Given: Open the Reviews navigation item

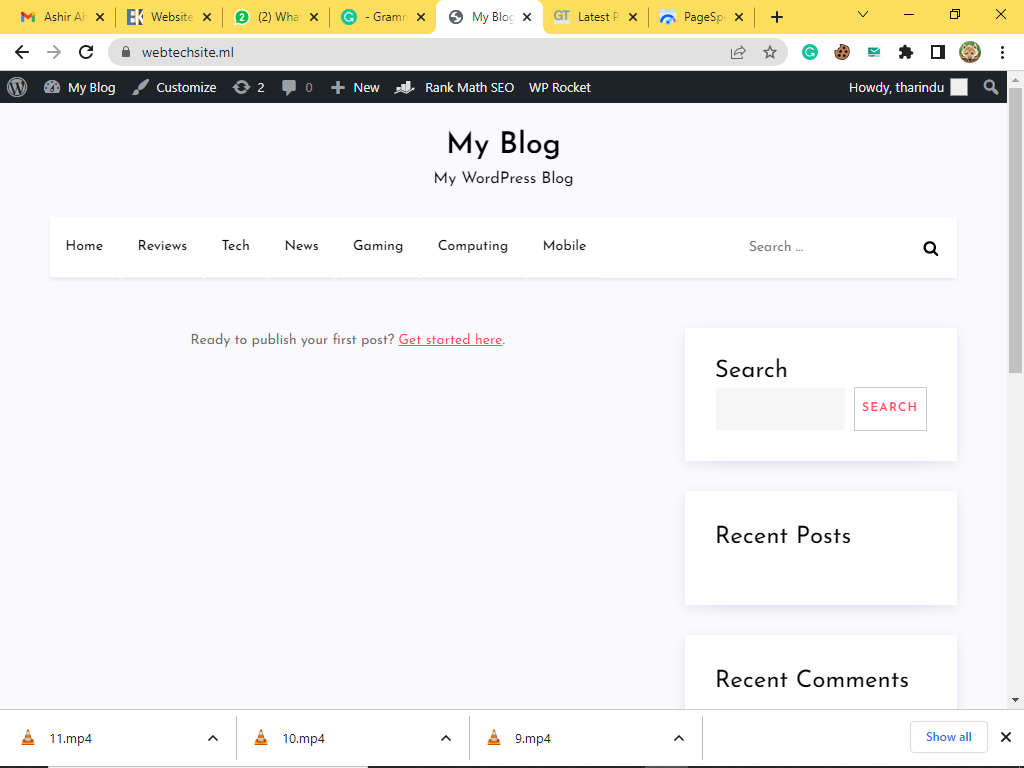Looking at the screenshot, I should coord(162,246).
